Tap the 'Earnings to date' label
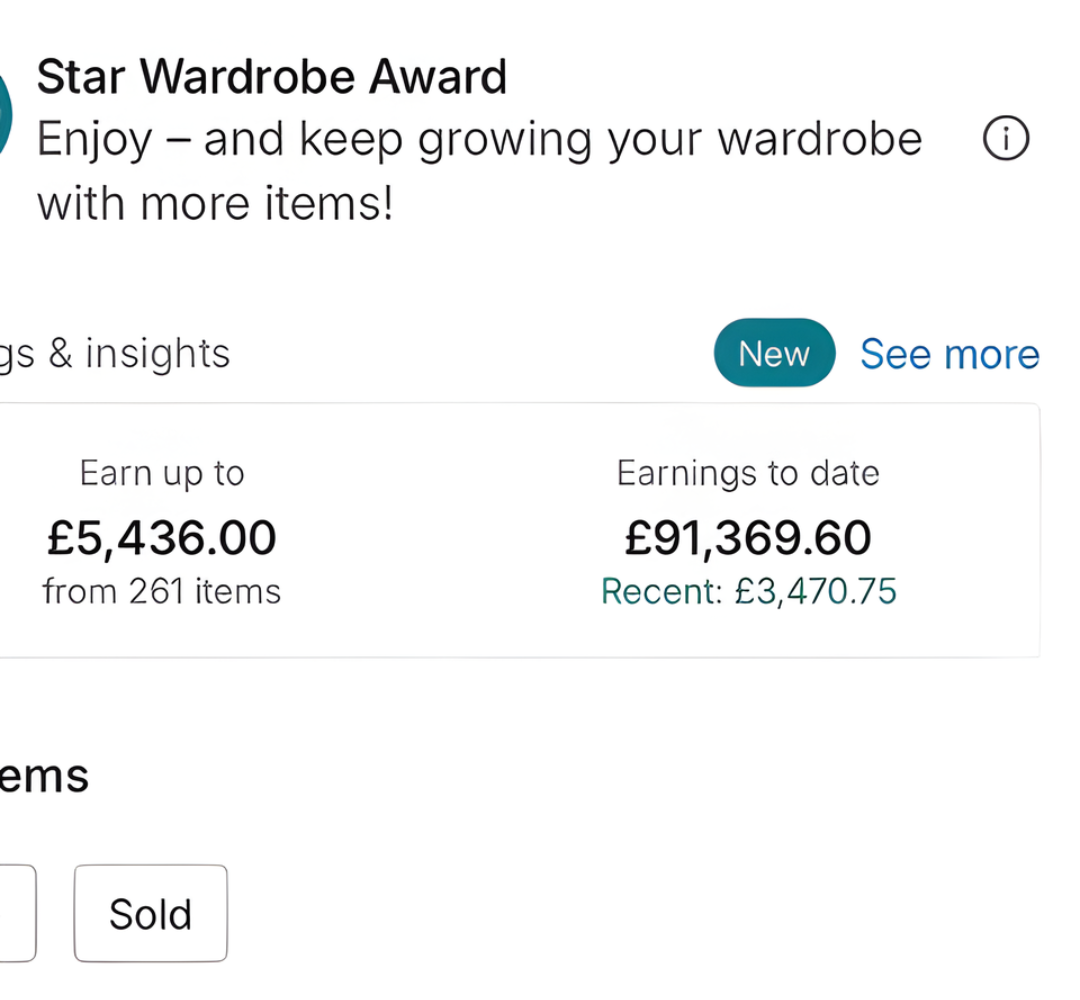This screenshot has width=1080, height=1000. 748,473
